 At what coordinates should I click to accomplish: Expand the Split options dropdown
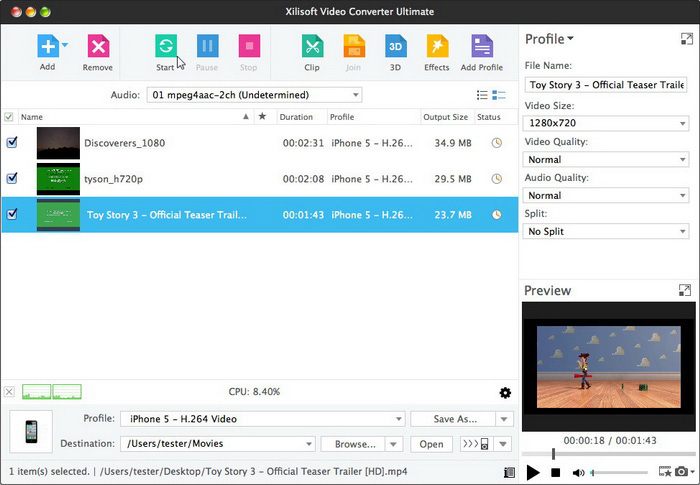[x=606, y=231]
